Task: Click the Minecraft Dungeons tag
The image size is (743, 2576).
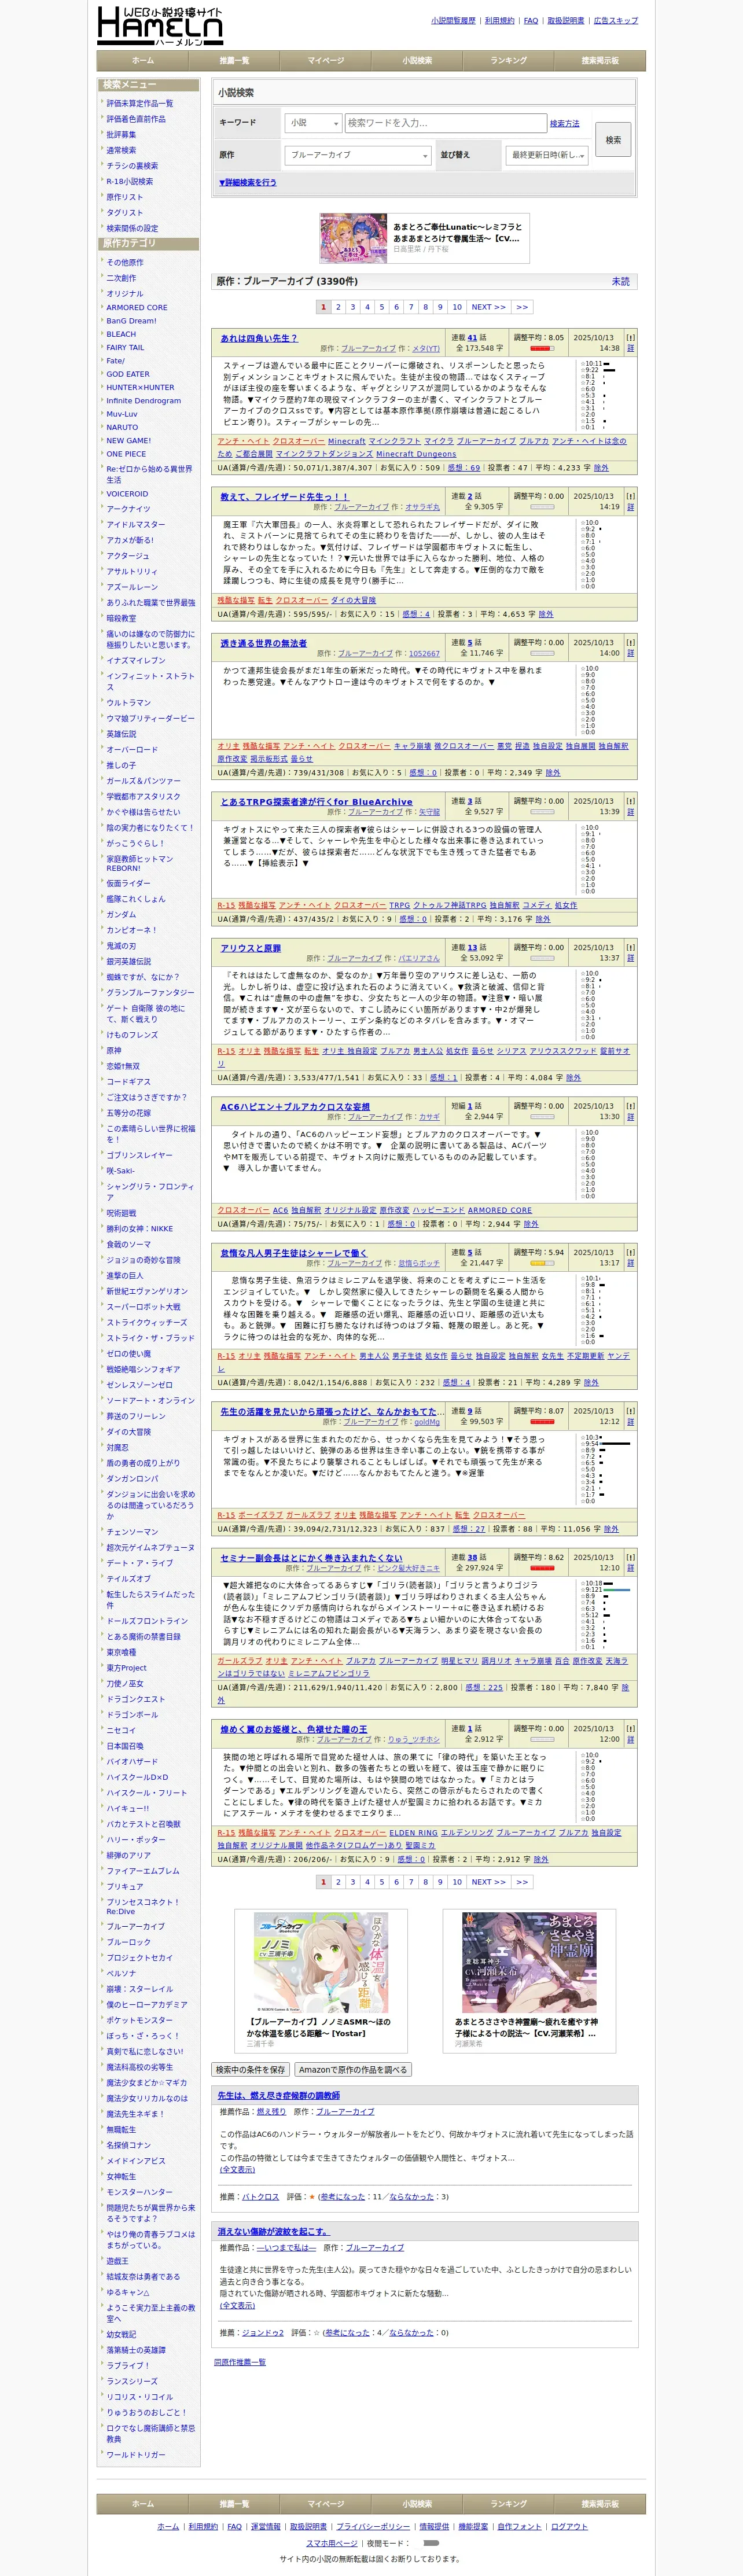Action: coord(416,454)
